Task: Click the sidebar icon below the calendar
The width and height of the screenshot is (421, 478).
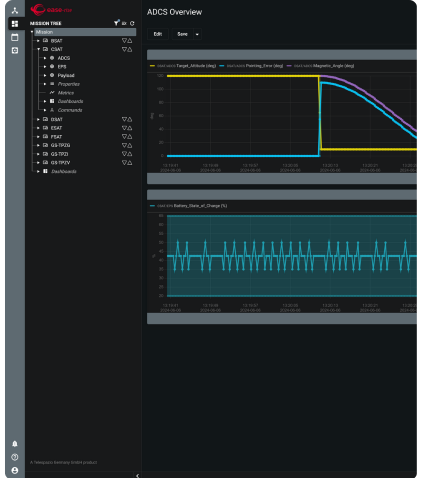Action: [x=15, y=50]
